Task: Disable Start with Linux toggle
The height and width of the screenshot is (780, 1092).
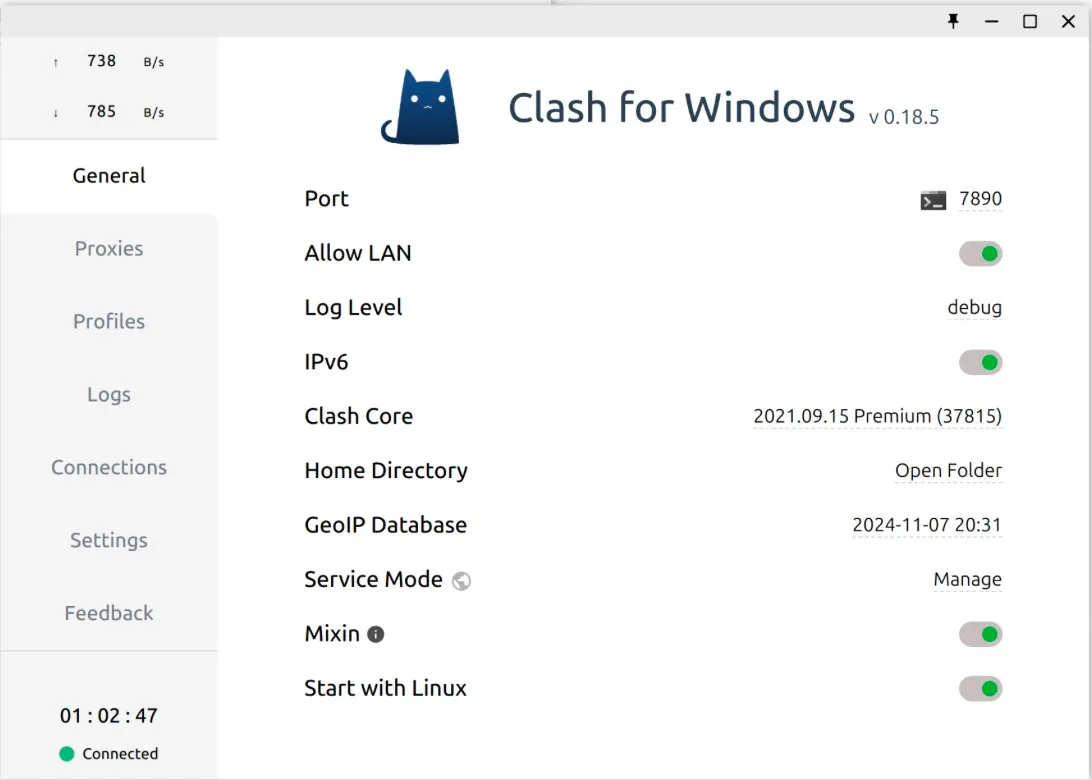Action: pos(980,688)
